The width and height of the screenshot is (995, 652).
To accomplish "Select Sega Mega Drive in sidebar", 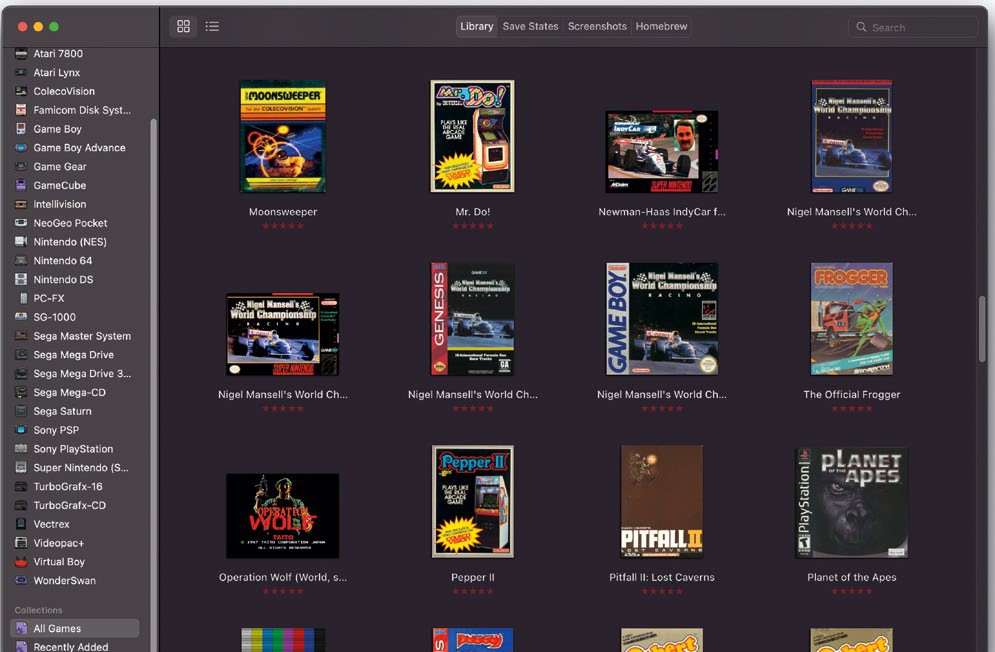I will (x=75, y=355).
